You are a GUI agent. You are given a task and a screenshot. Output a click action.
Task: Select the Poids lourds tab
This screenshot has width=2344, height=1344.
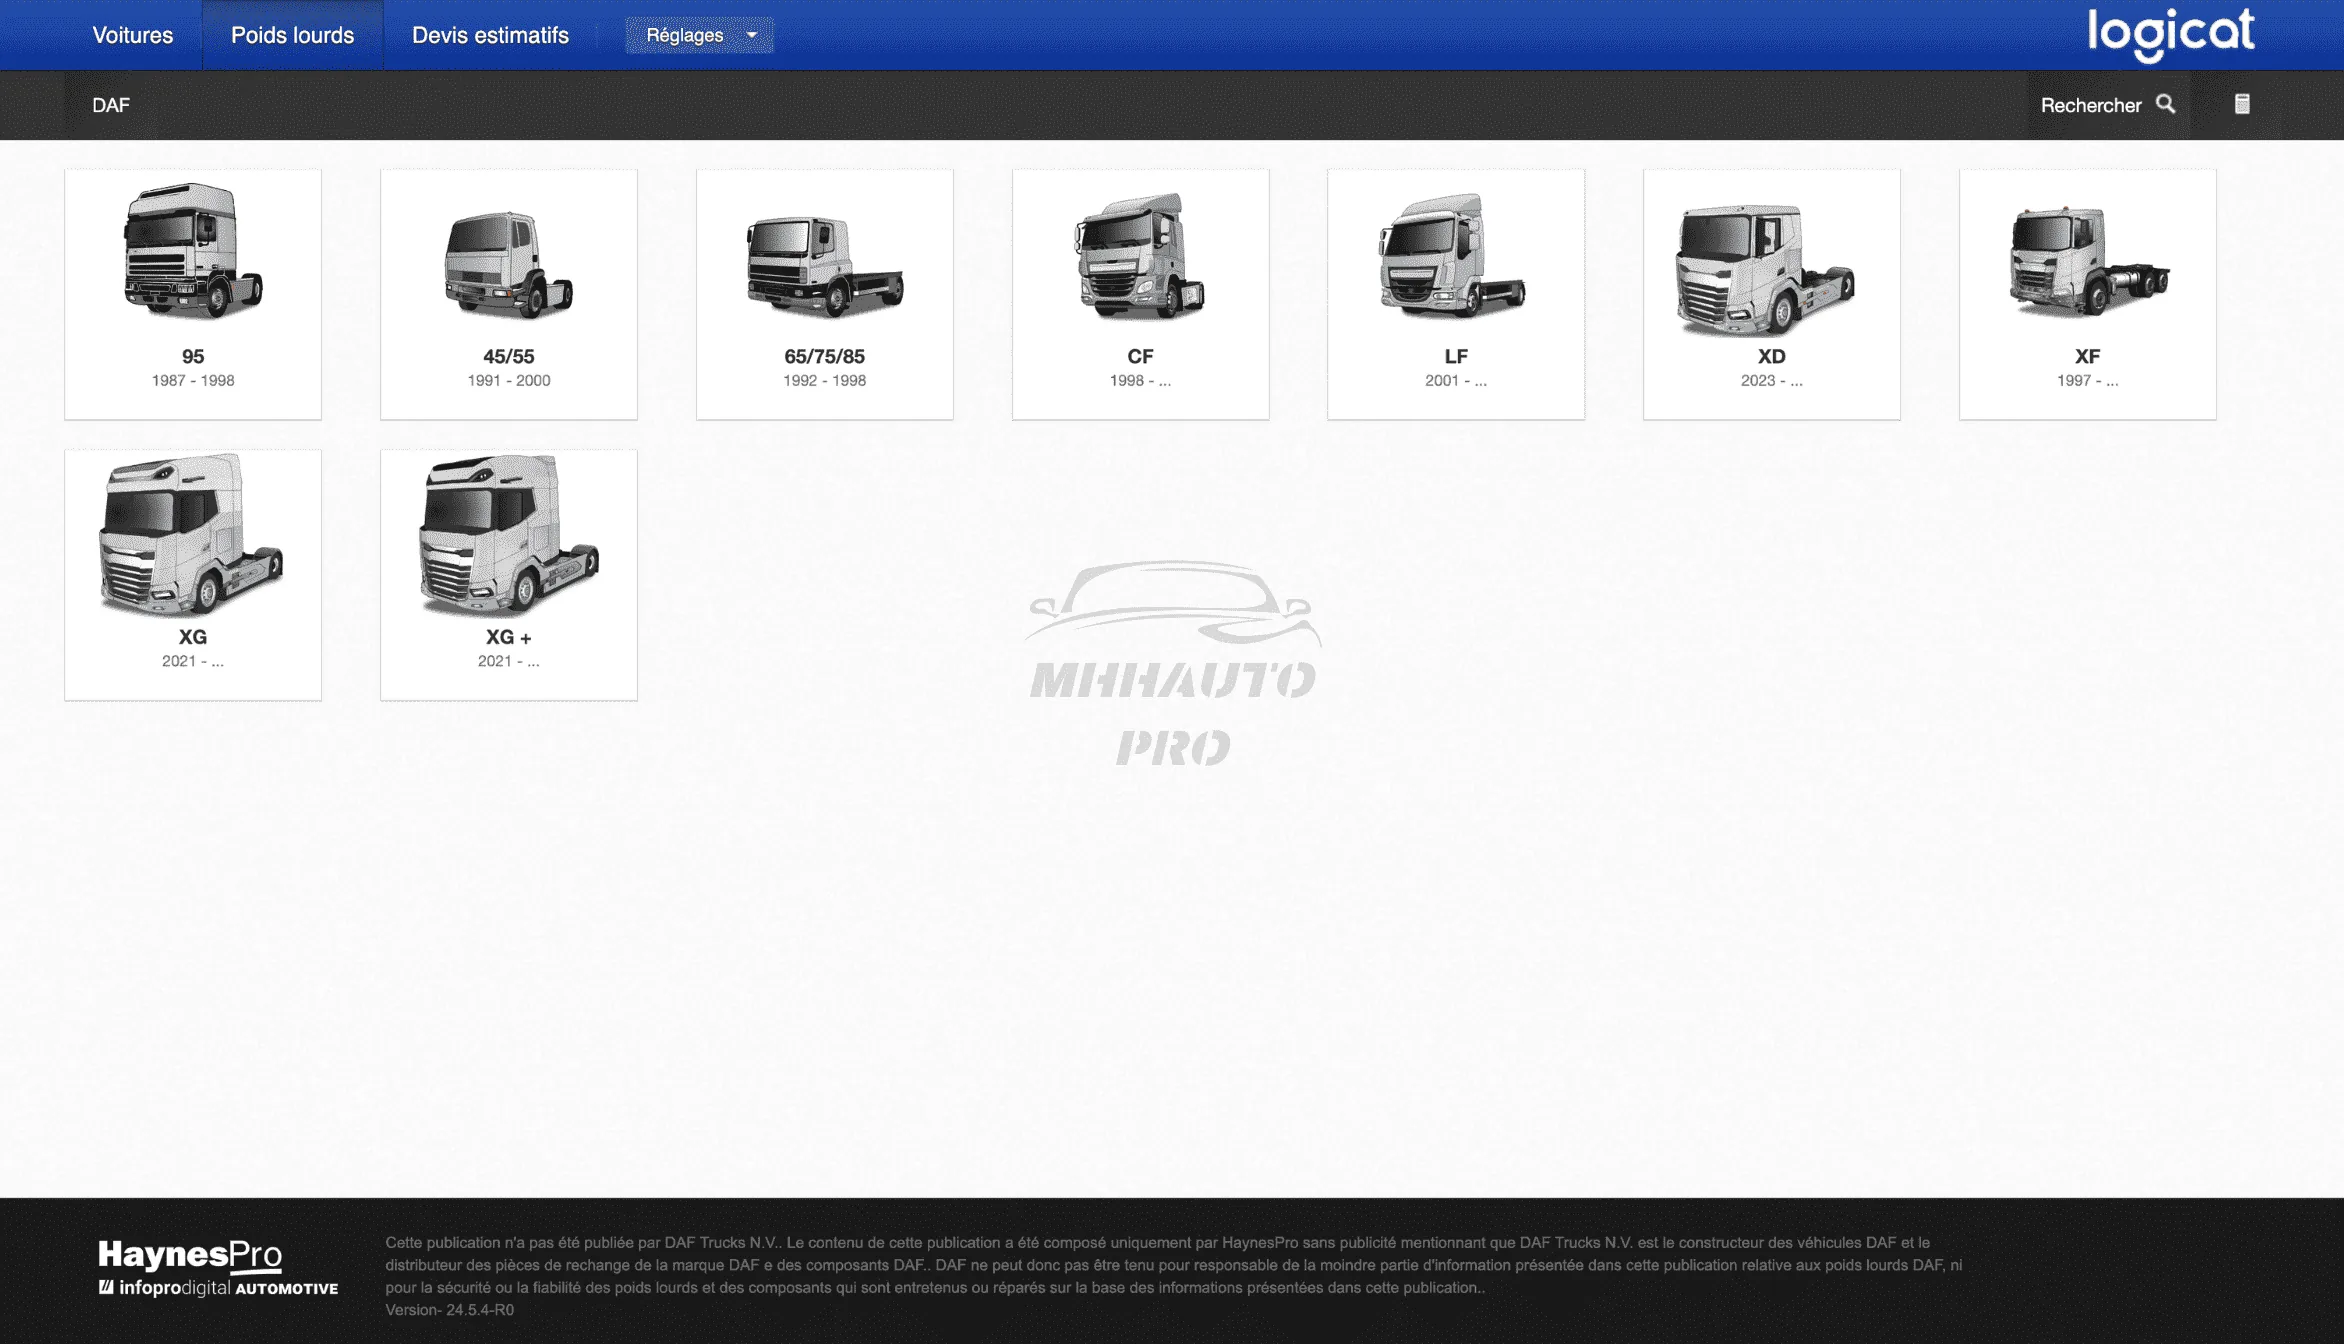pyautogui.click(x=292, y=35)
